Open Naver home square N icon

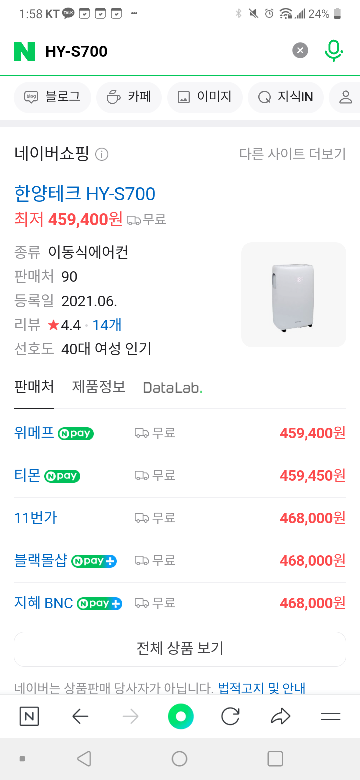(x=29, y=716)
